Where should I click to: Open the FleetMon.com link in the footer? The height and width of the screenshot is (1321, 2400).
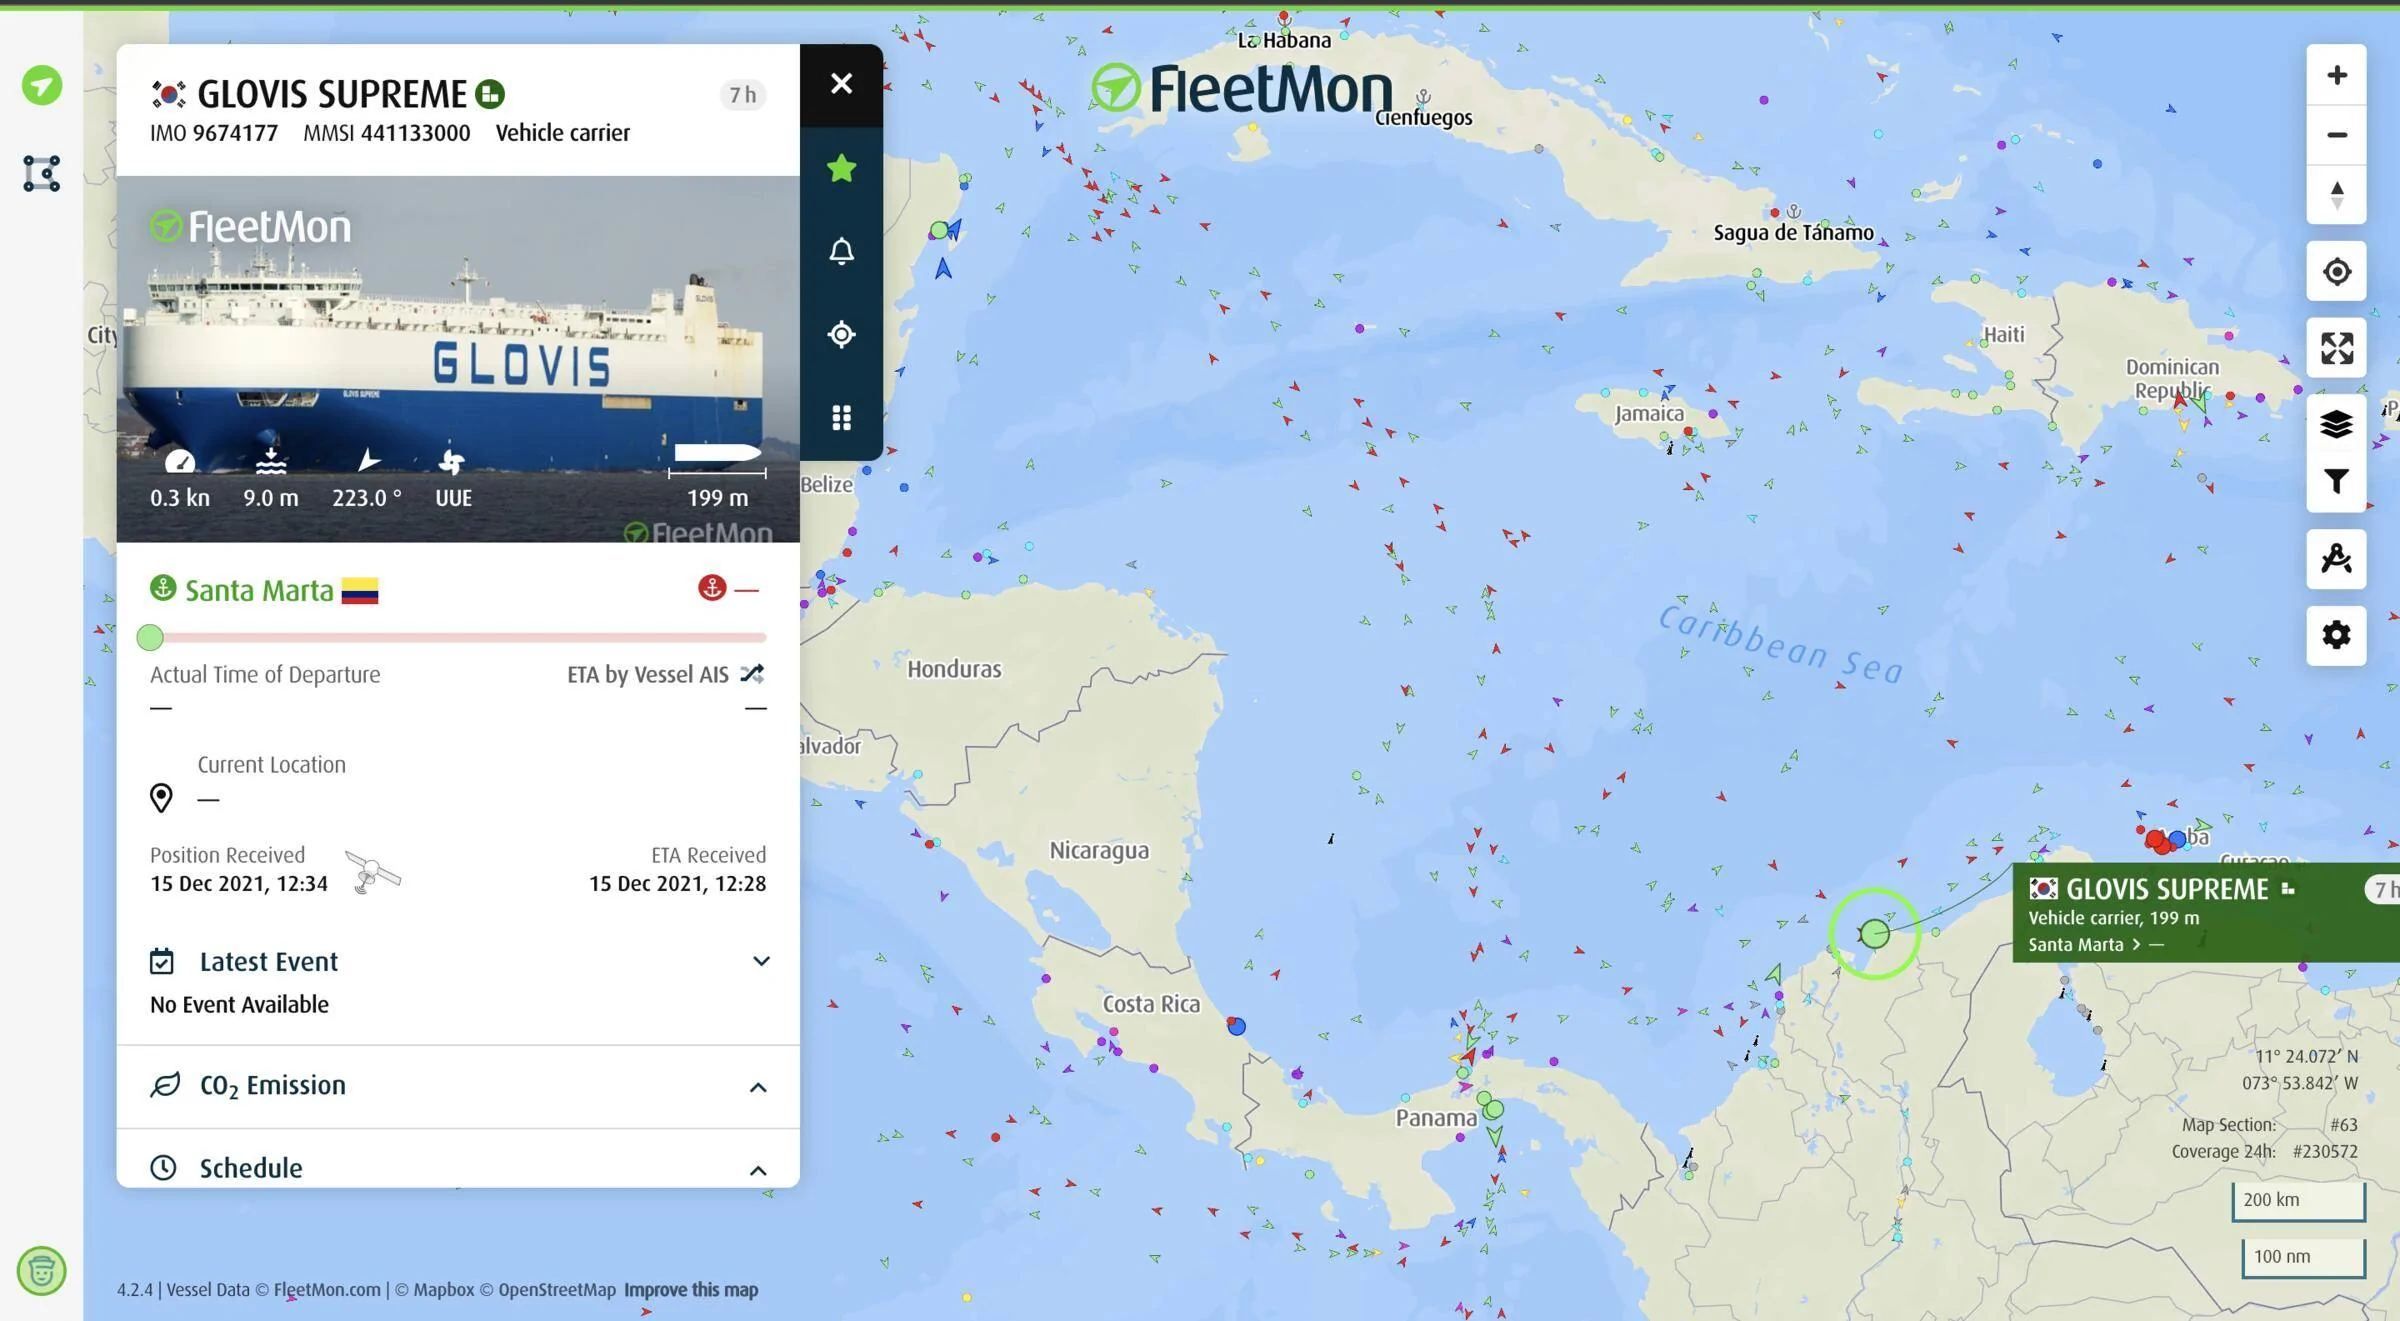327,1290
